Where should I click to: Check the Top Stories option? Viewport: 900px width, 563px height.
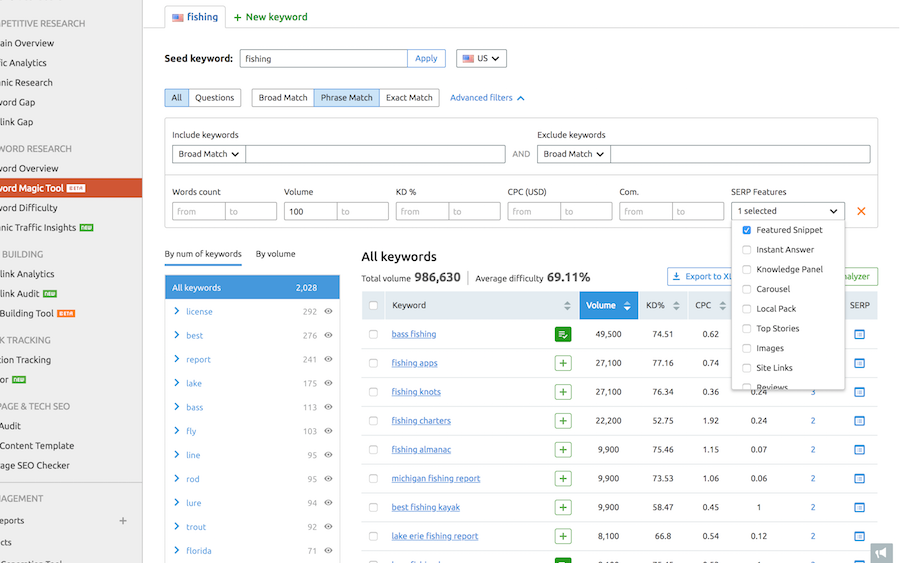[747, 328]
